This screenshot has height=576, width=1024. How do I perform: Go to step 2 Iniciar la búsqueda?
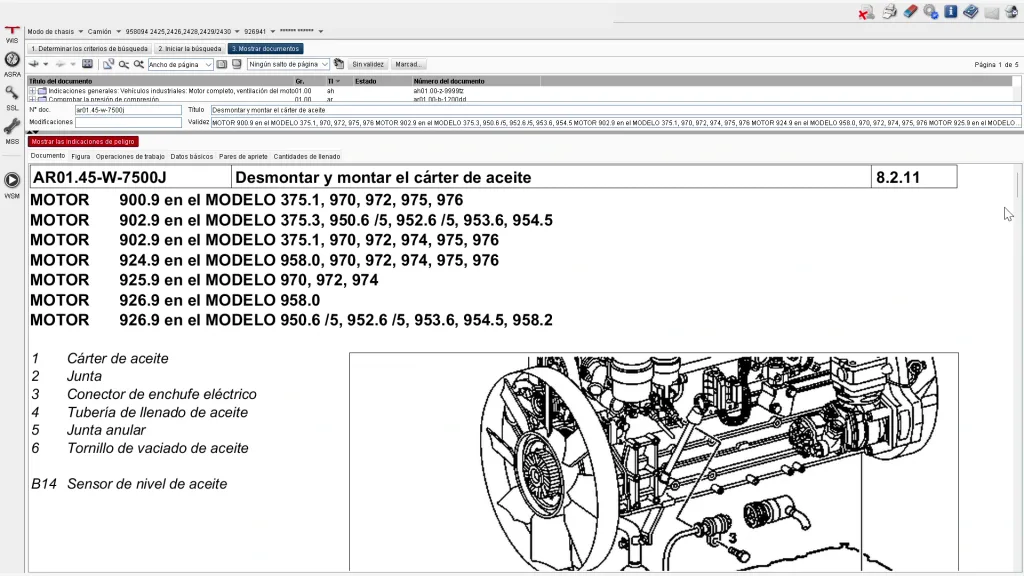pyautogui.click(x=190, y=48)
